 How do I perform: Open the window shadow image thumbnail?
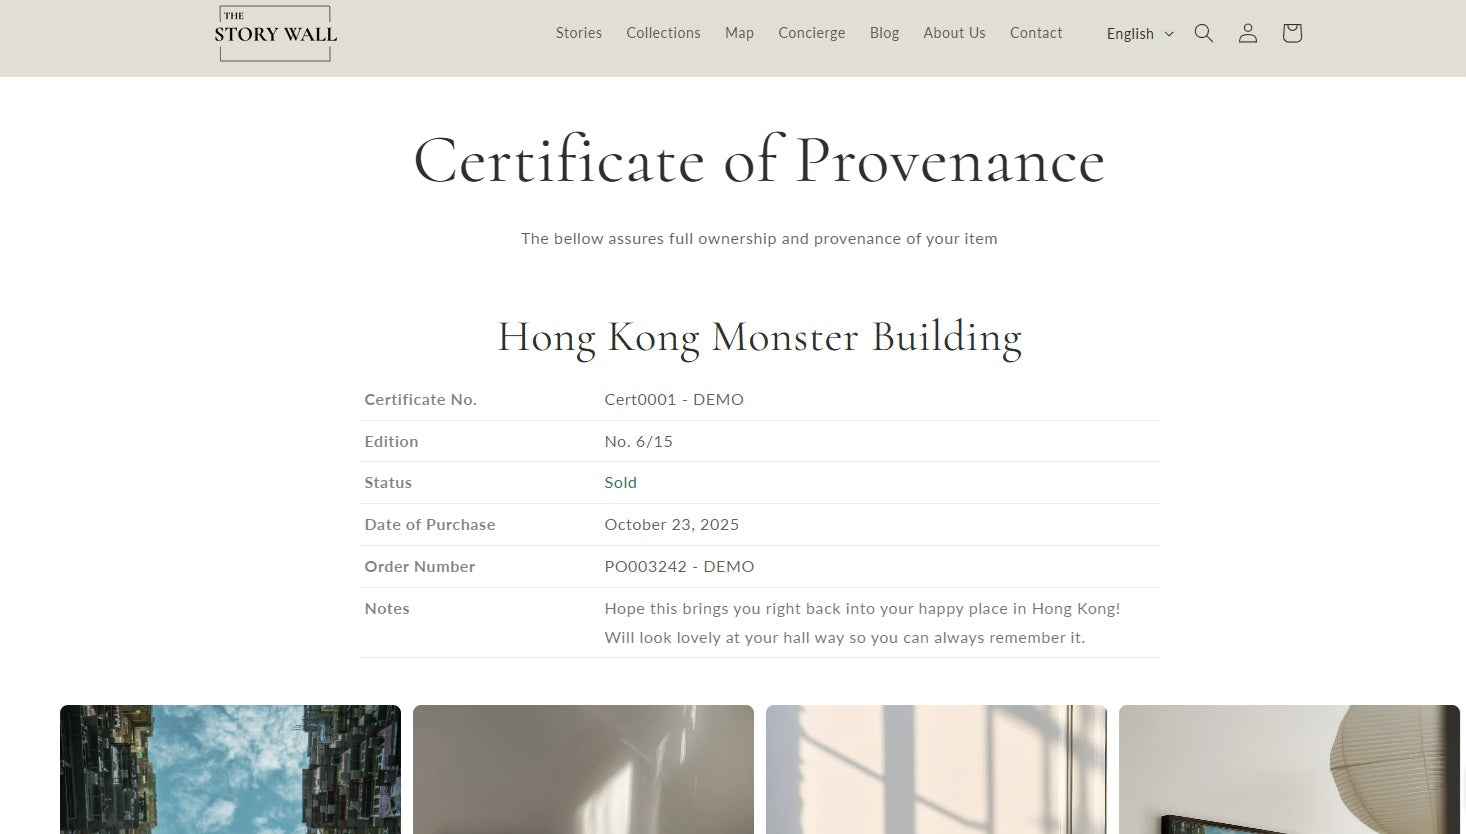[936, 769]
